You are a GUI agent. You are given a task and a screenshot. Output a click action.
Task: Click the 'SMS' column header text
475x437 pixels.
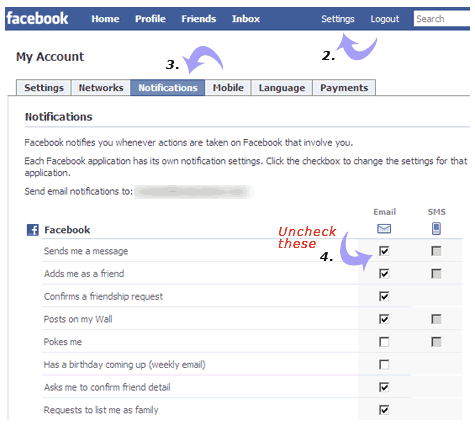coord(437,212)
